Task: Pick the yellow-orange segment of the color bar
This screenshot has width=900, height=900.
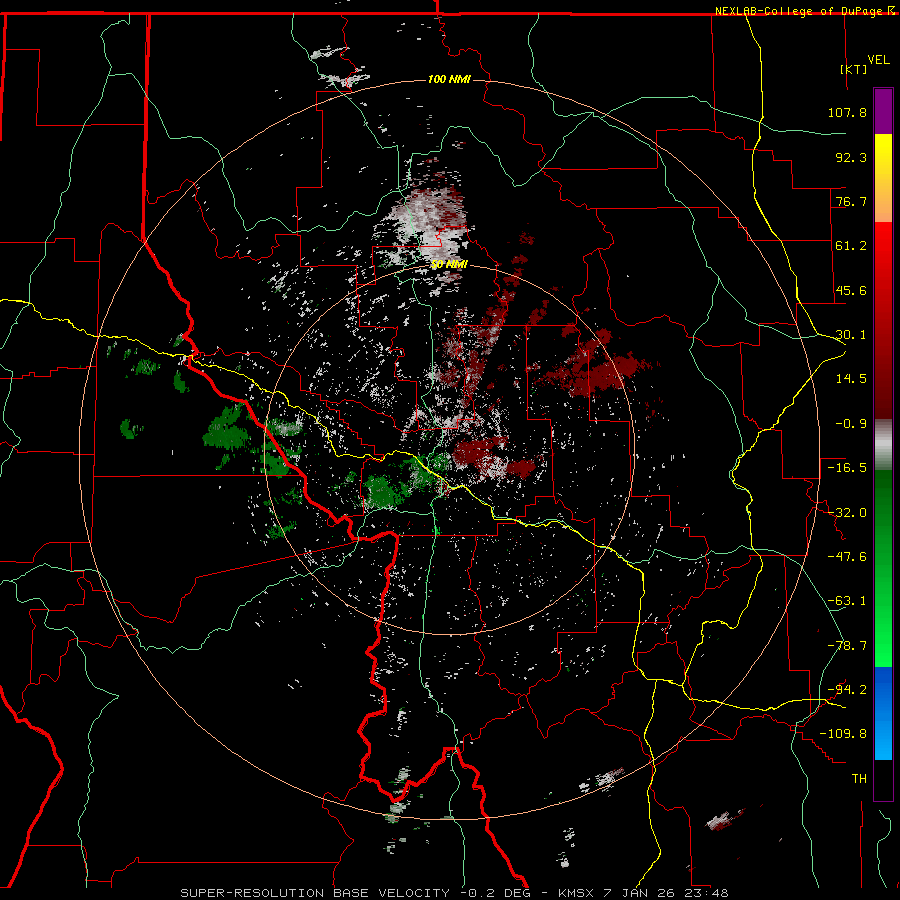Action: pos(883,178)
